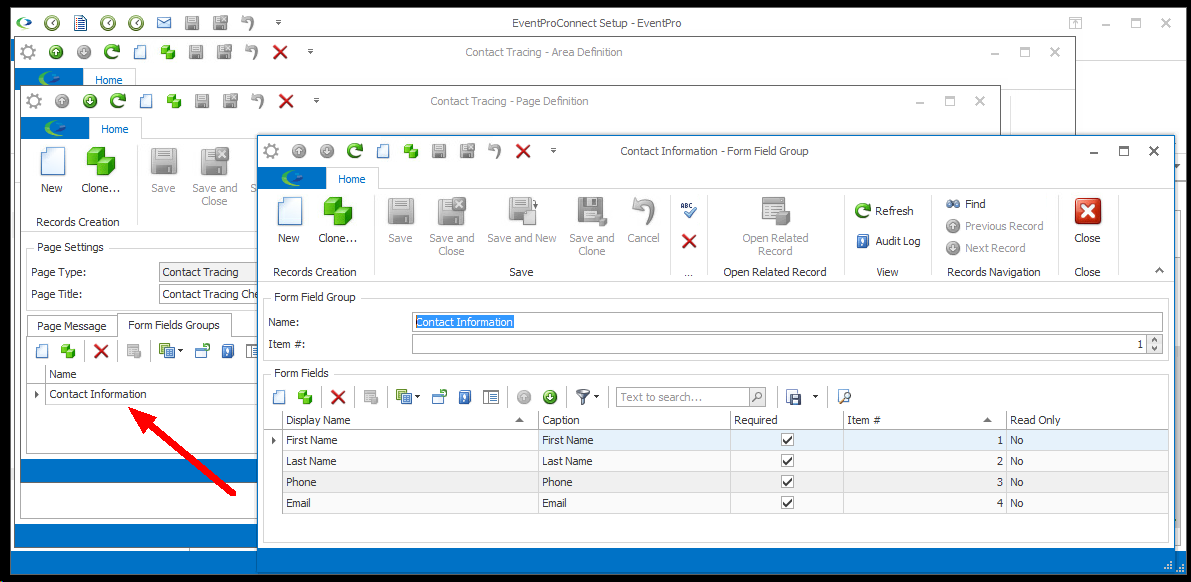Collapse the Form Field Group ribbon chevron
The image size is (1191, 582).
[1158, 270]
